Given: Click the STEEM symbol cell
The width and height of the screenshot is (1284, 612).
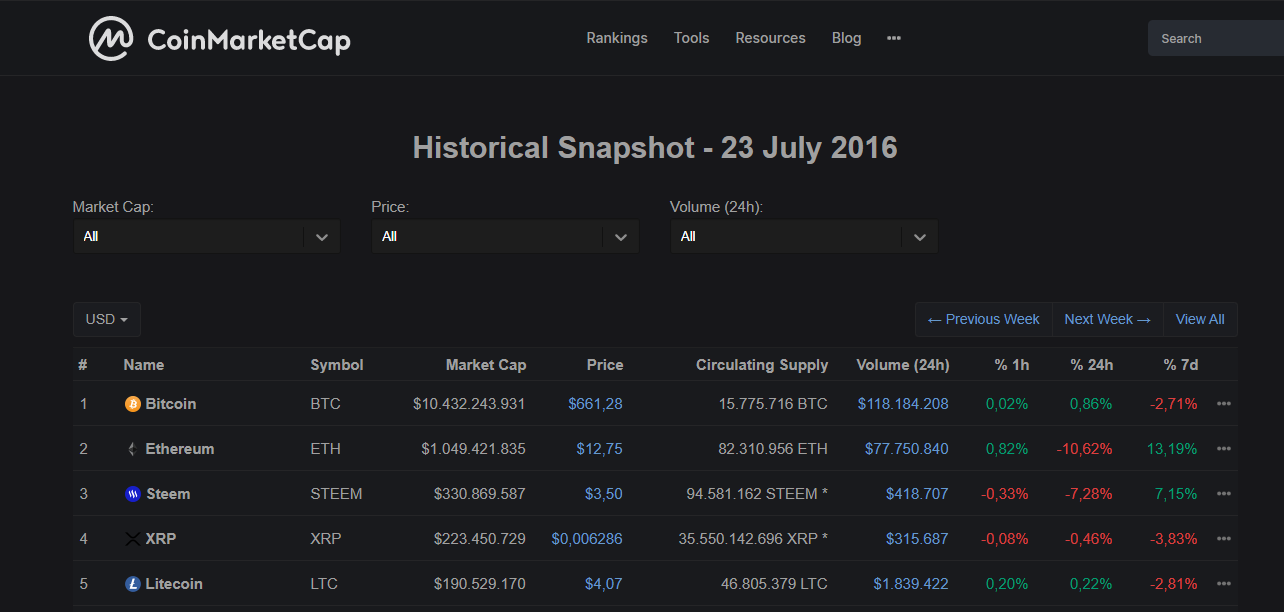Looking at the screenshot, I should [x=336, y=494].
